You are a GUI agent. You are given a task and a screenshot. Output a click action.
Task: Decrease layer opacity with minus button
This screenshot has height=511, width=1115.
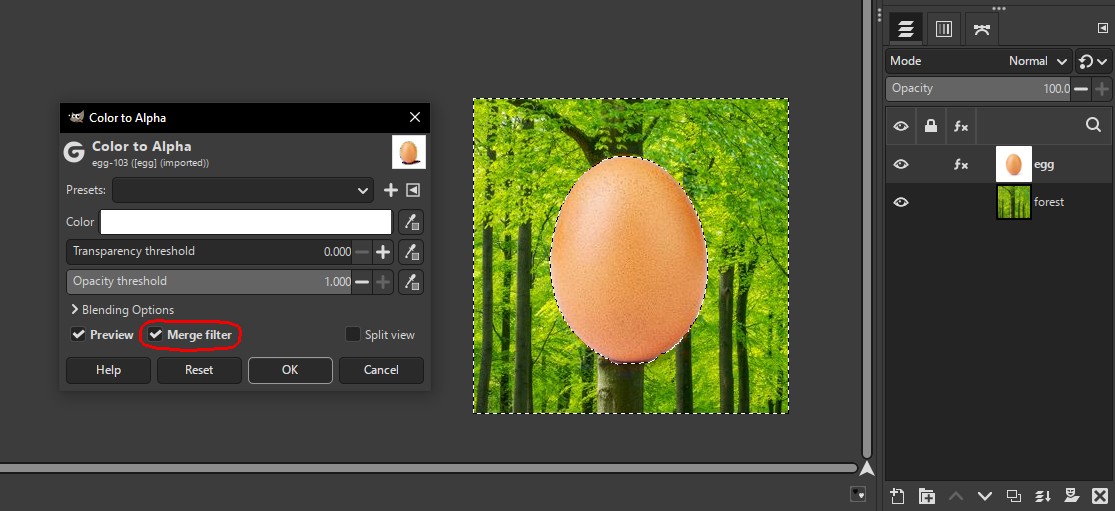click(x=1081, y=89)
